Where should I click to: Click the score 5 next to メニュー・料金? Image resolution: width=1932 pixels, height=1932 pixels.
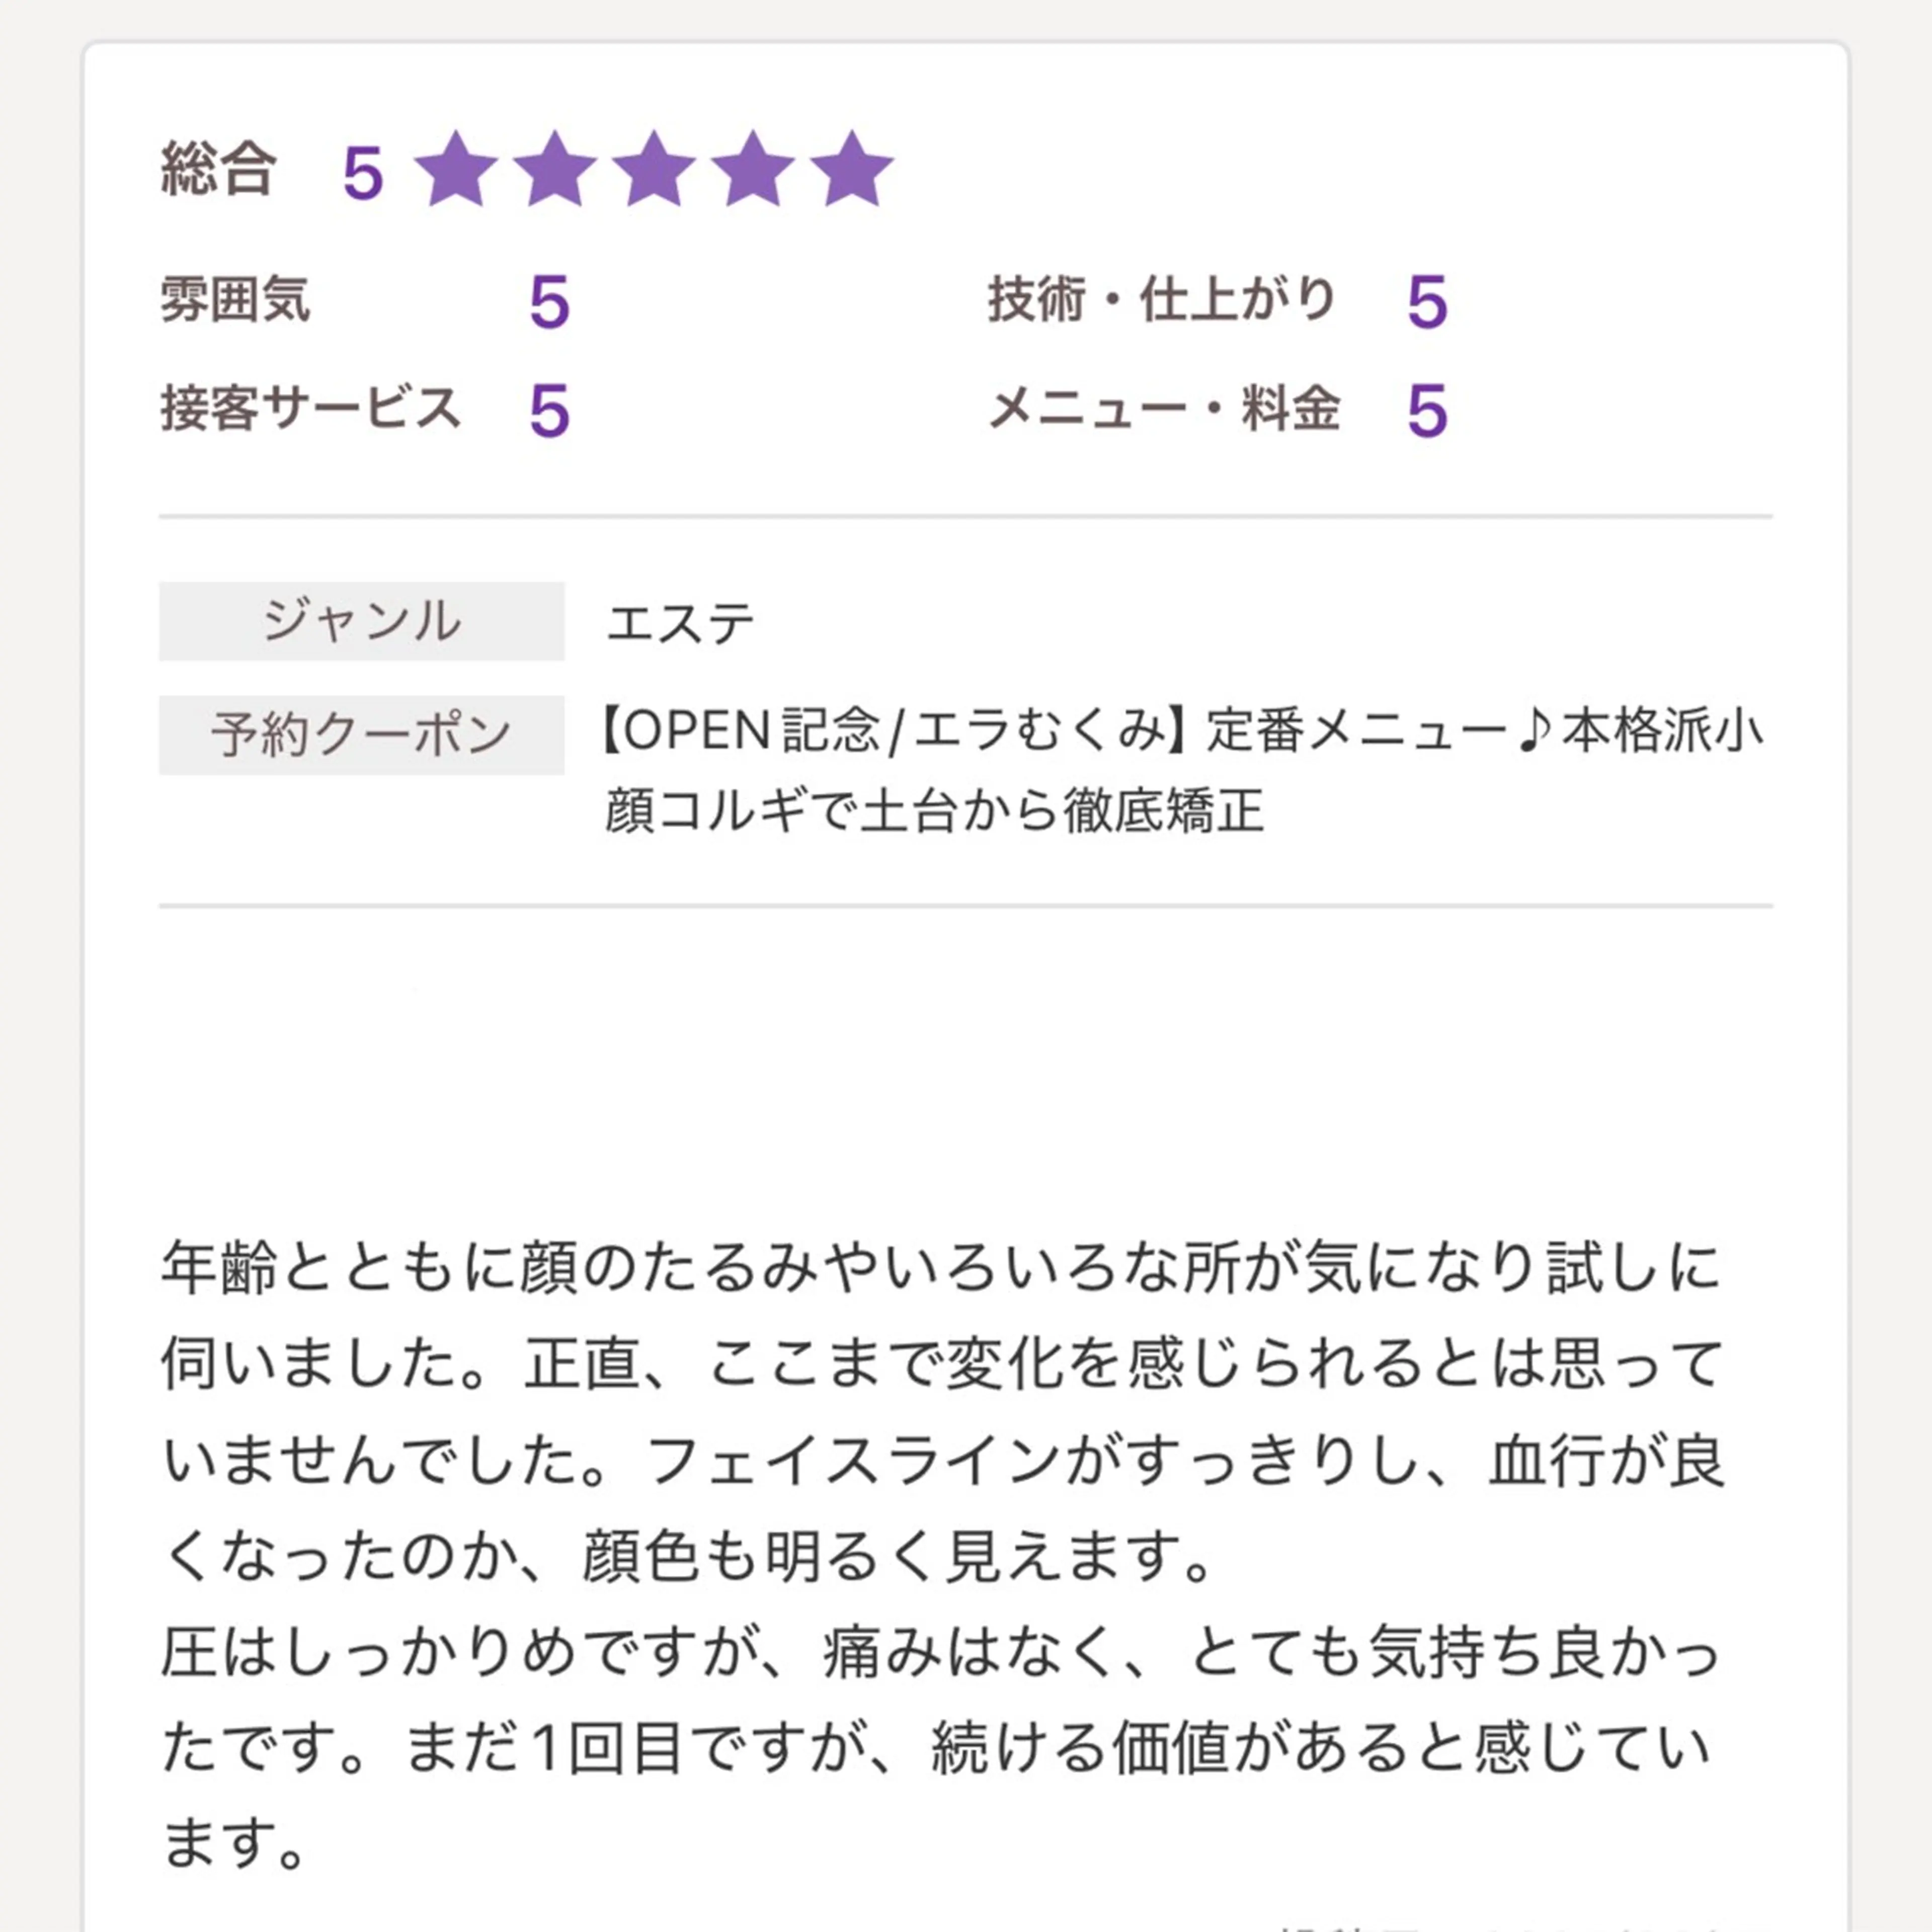click(1427, 411)
